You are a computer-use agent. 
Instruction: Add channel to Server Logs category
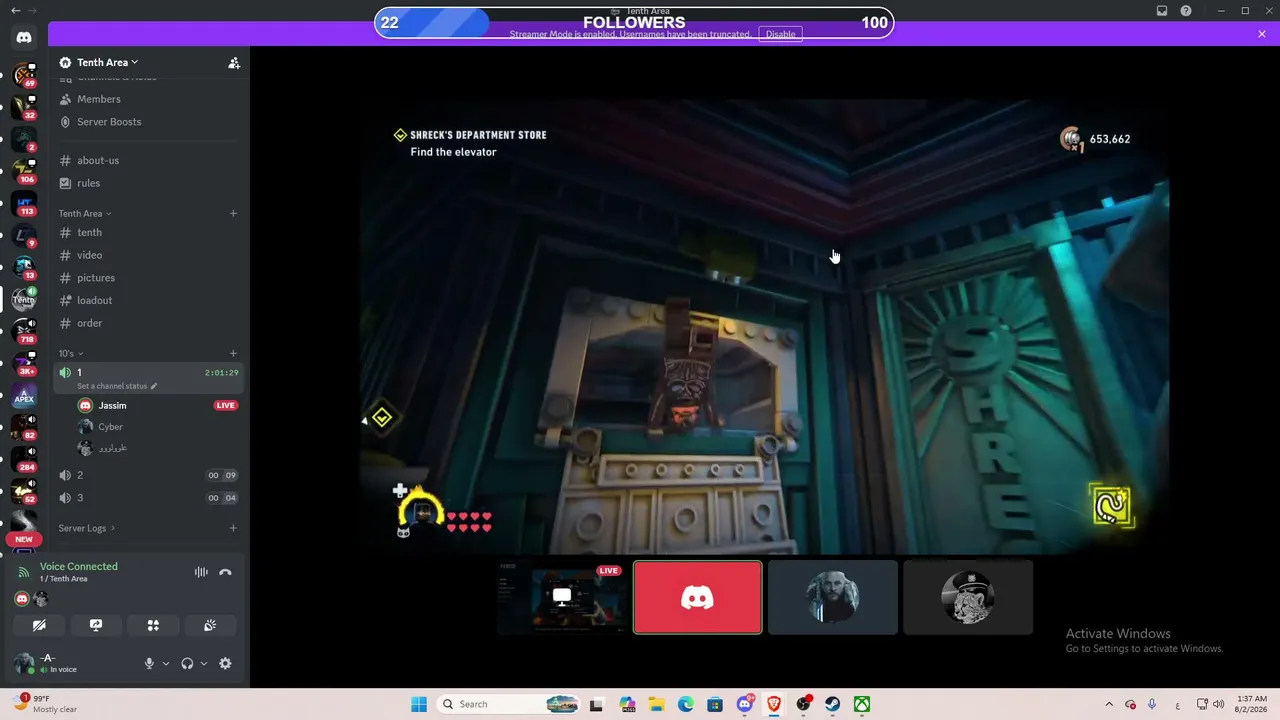pos(233,528)
